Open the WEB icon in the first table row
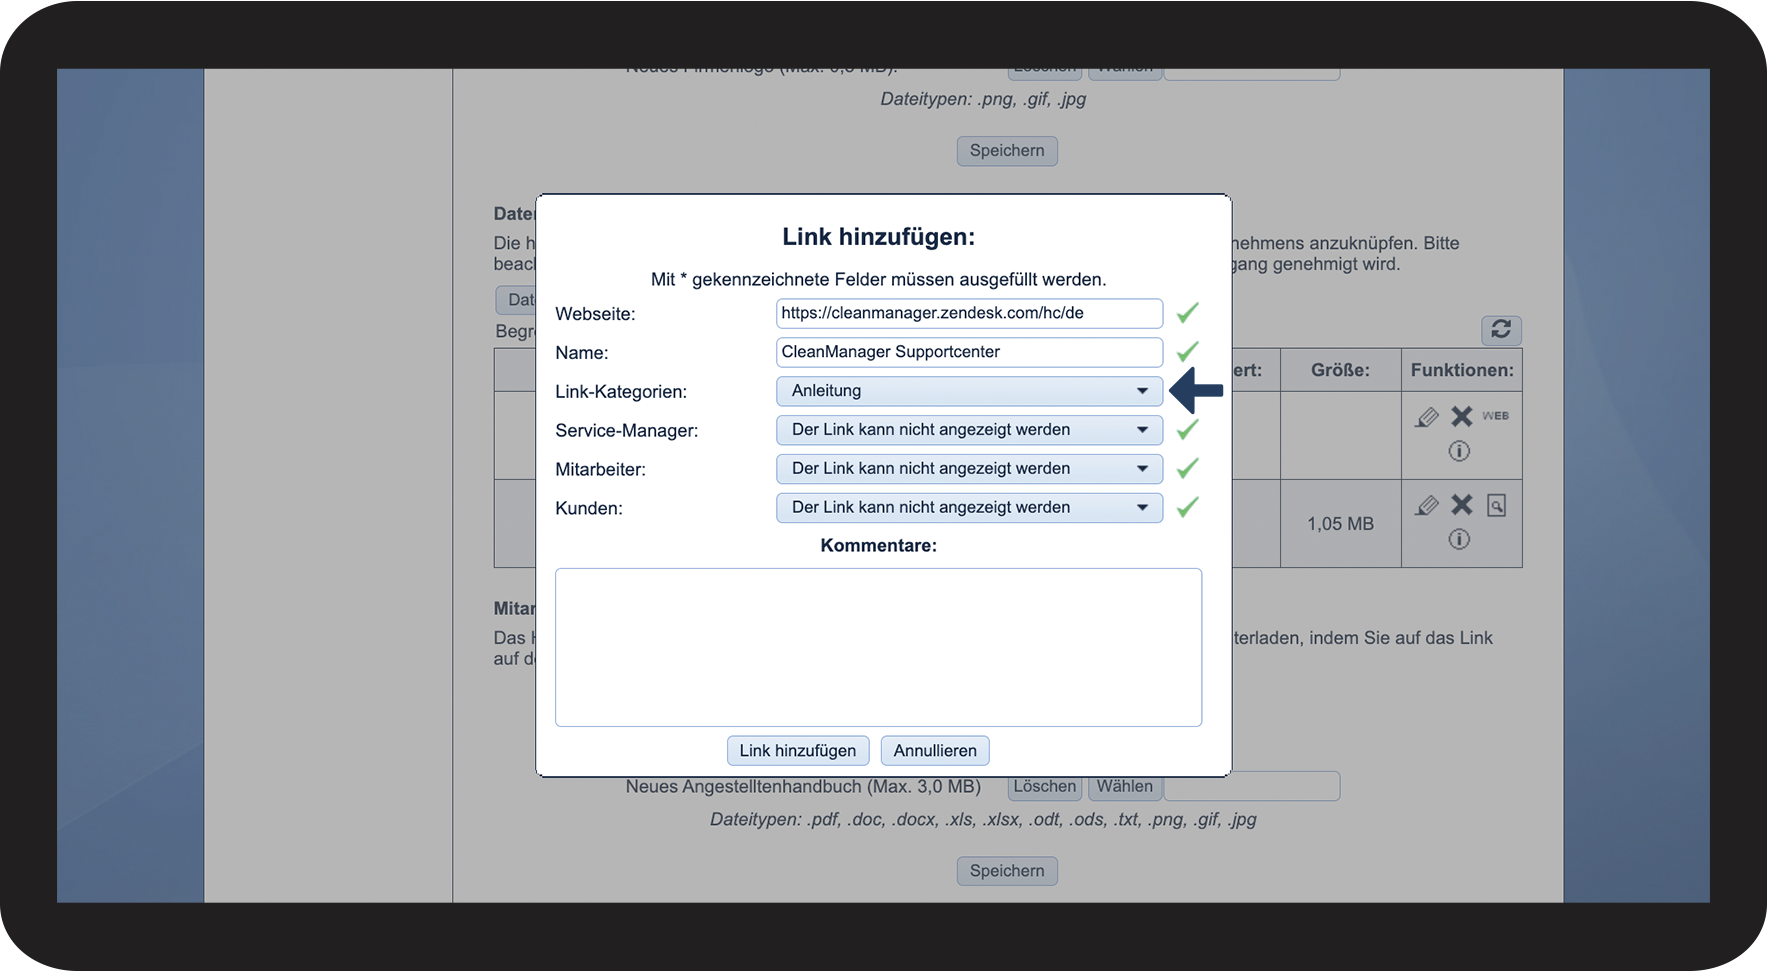 [x=1496, y=416]
